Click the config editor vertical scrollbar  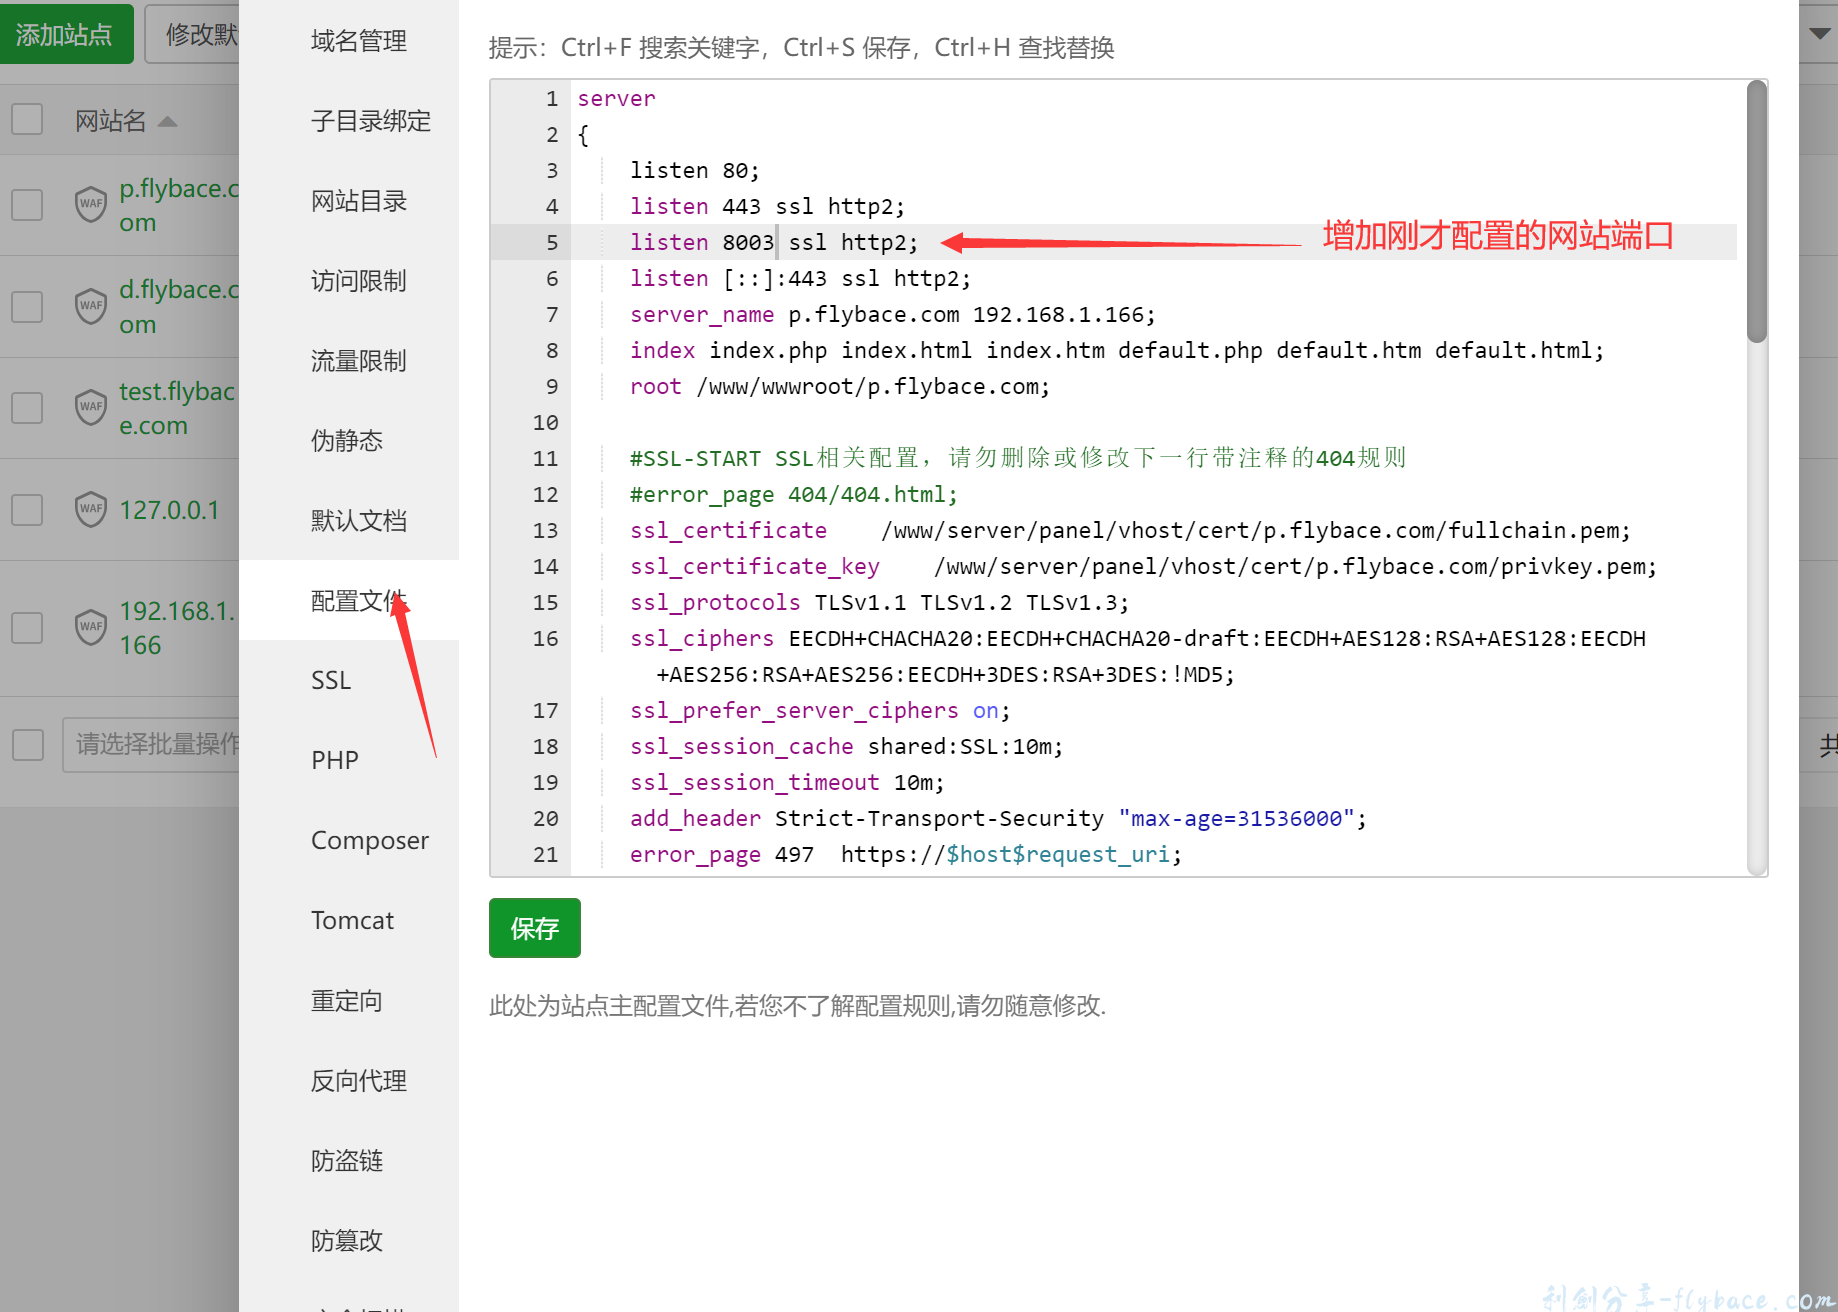point(1756,212)
